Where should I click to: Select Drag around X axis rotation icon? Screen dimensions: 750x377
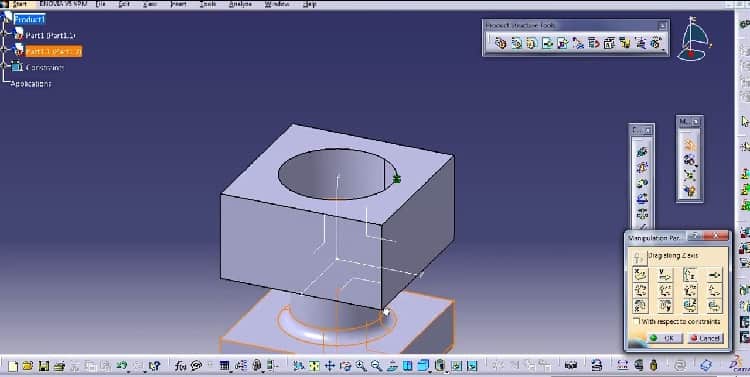pos(640,305)
